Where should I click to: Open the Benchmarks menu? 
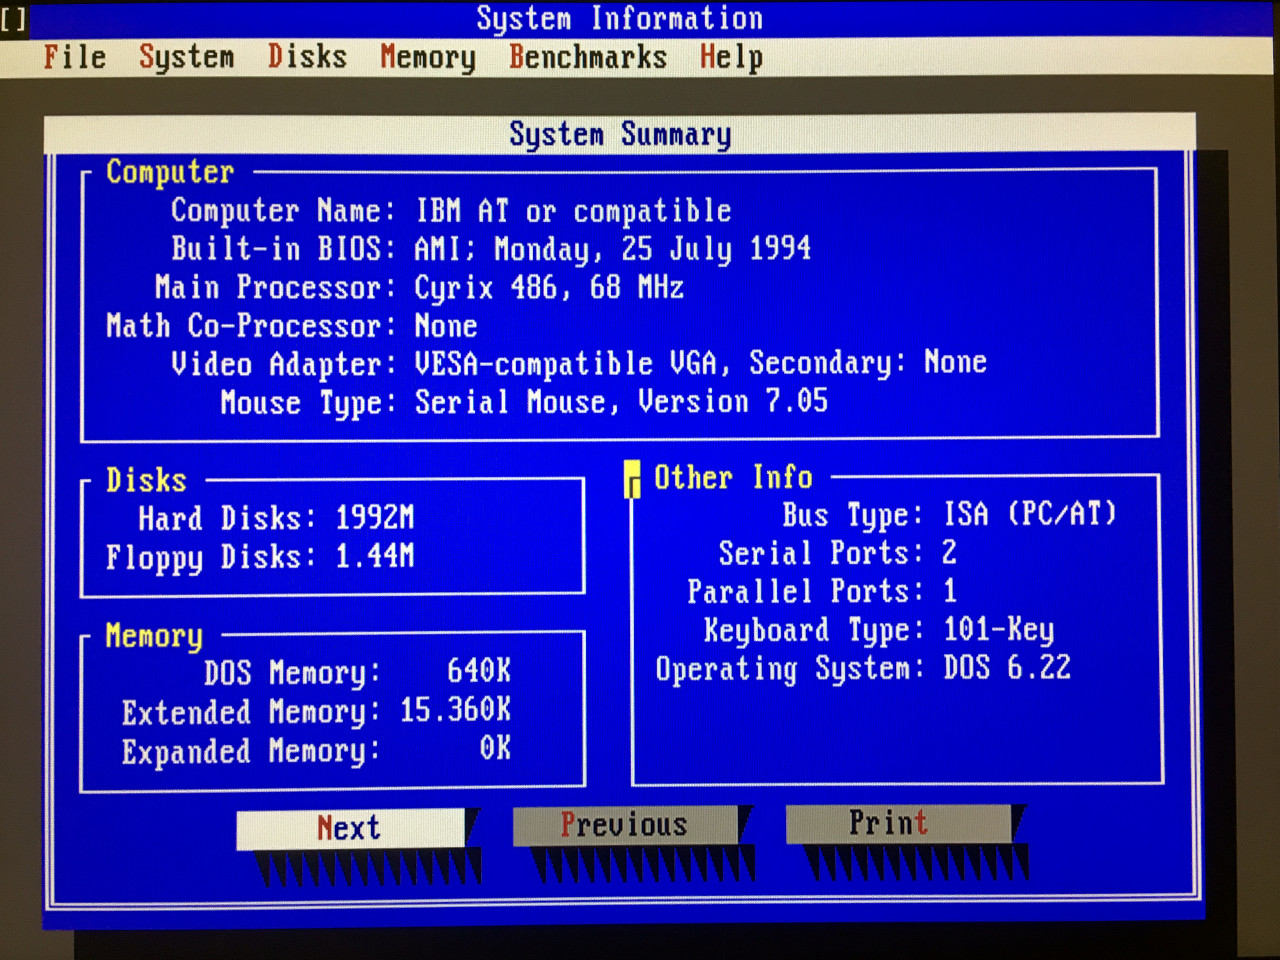click(588, 57)
